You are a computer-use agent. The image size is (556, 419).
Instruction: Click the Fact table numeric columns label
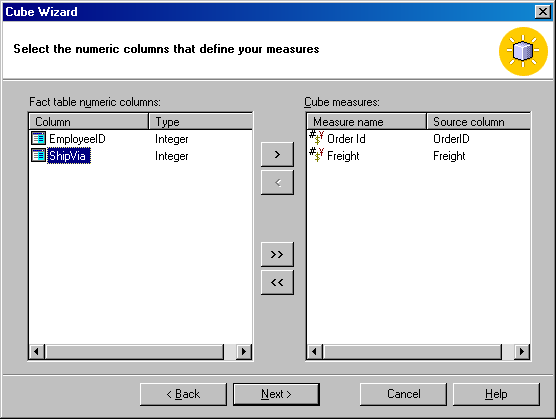[x=95, y=102]
